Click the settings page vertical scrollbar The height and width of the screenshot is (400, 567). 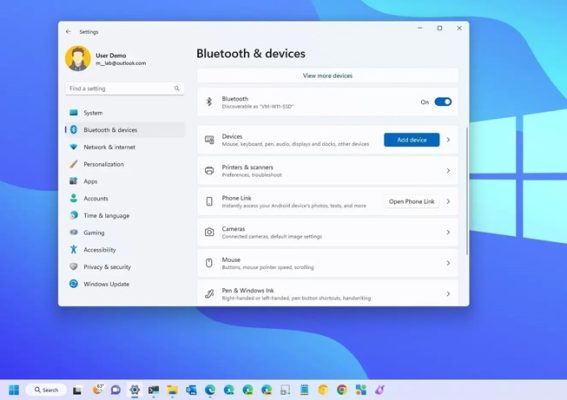[x=467, y=191]
